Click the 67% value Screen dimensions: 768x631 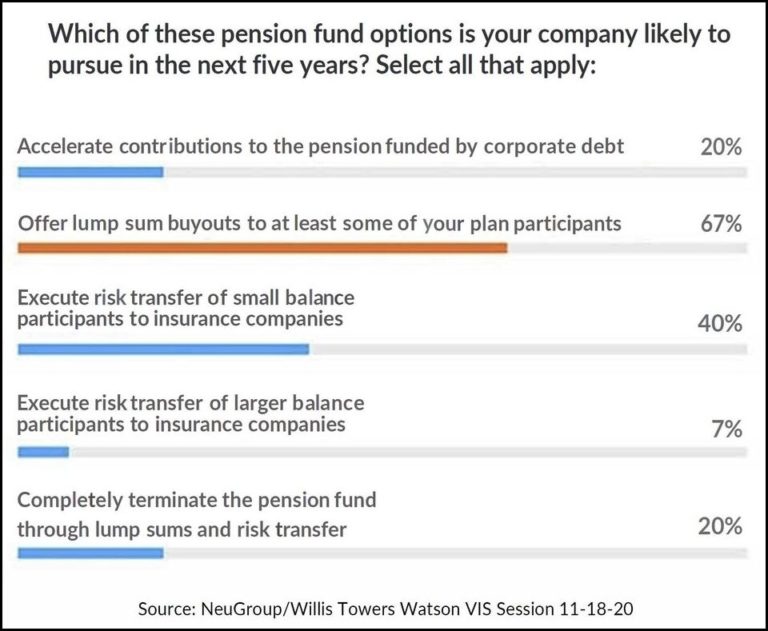click(720, 223)
